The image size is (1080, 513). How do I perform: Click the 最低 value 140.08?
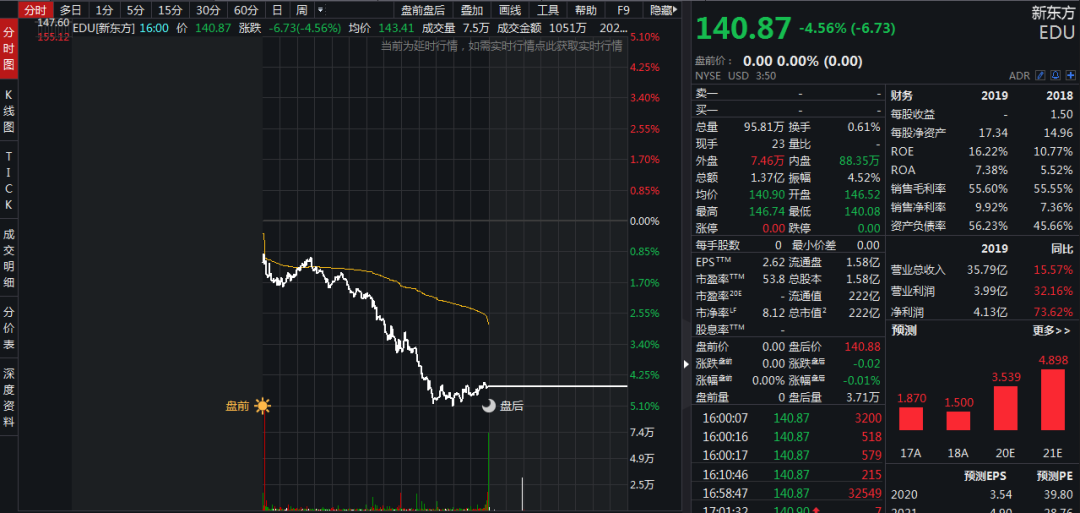862,211
